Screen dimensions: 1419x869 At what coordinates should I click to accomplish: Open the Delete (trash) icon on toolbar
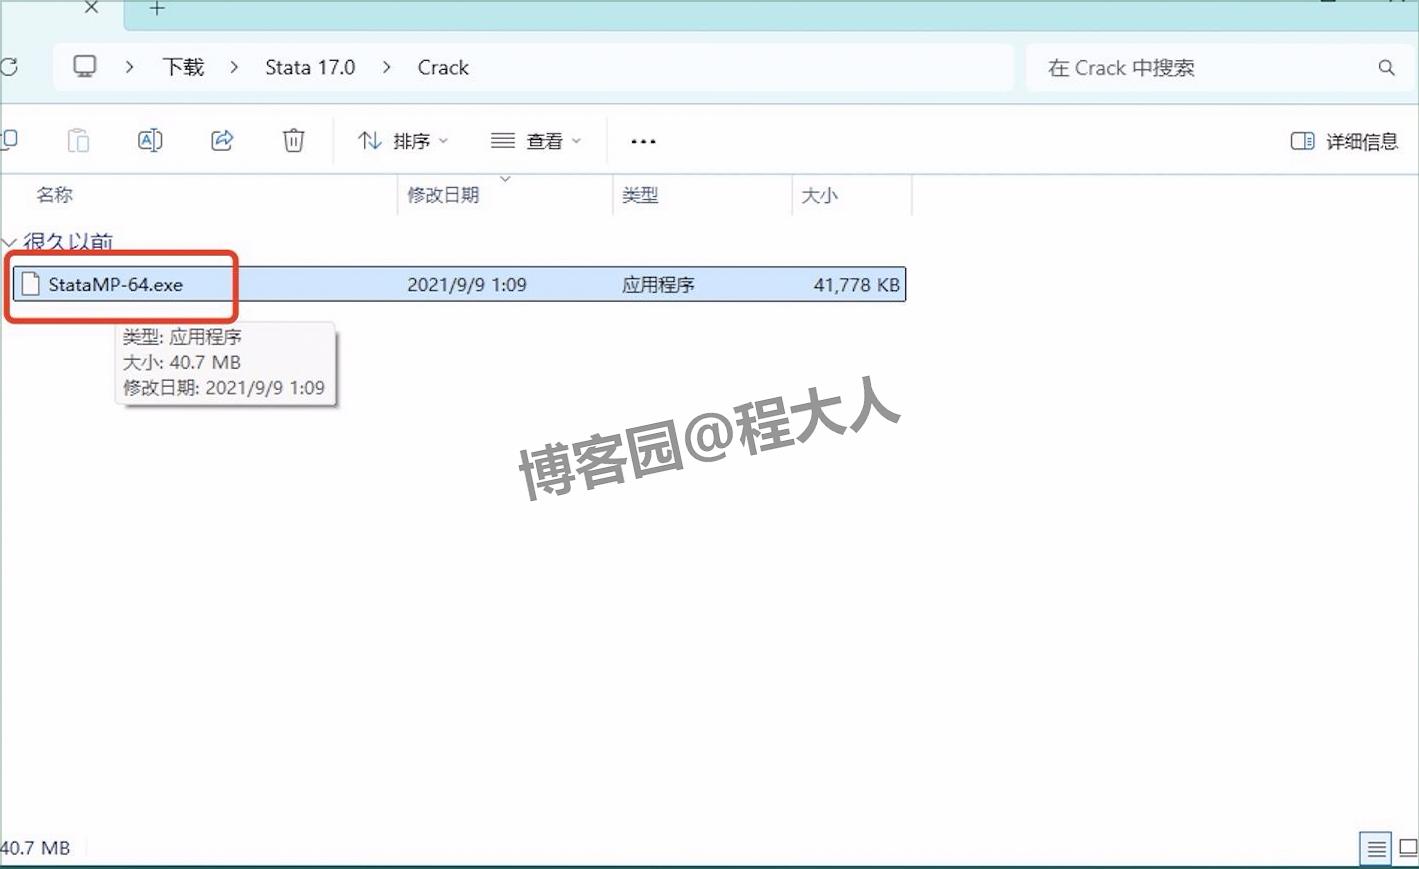coord(292,140)
